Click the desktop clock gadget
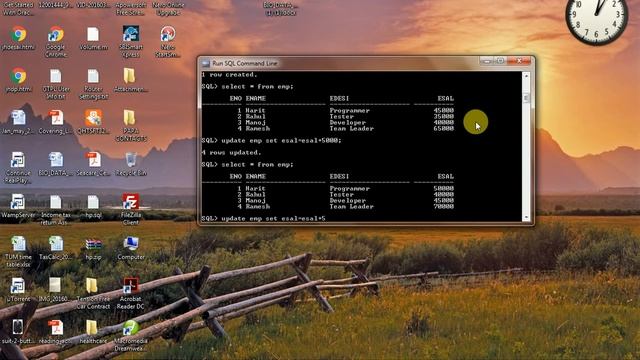Viewport: 640px width, 360px height. [x=596, y=16]
